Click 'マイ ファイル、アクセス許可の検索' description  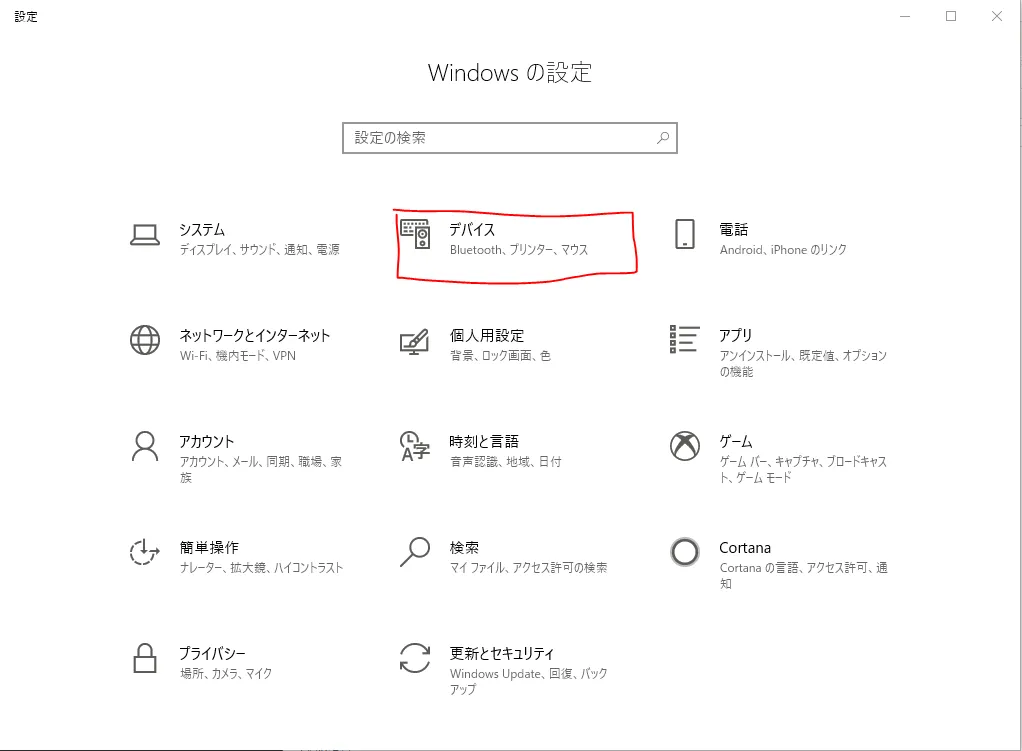(x=528, y=567)
